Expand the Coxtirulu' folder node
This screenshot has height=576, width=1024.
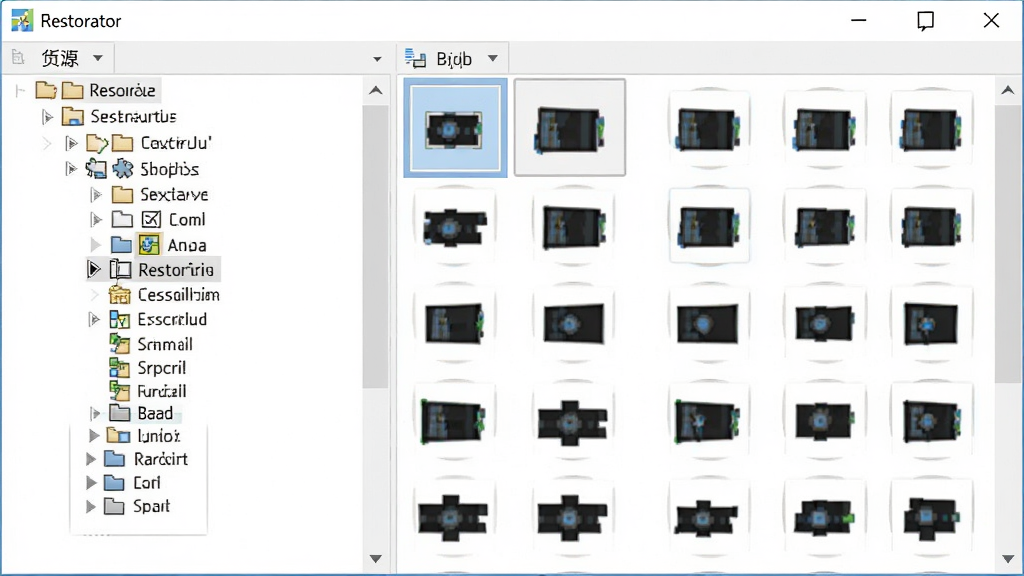[x=72, y=143]
